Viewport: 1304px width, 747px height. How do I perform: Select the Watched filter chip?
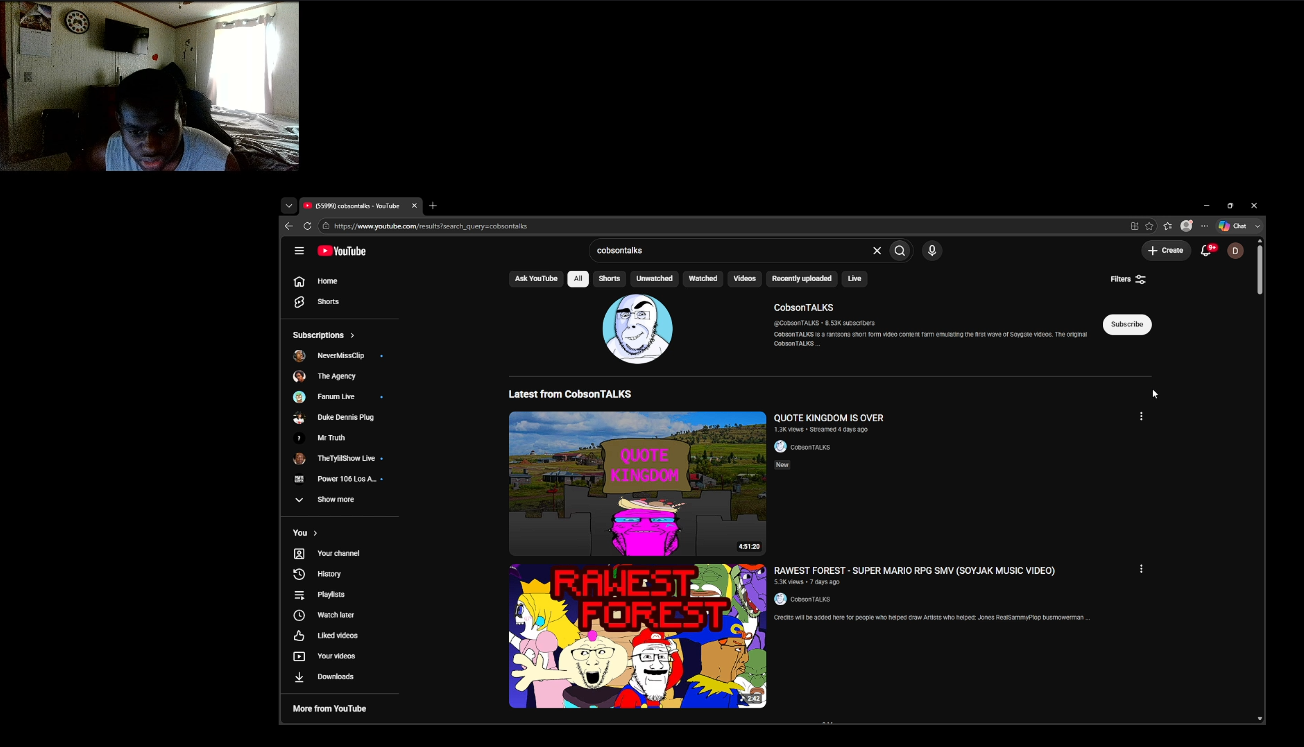703,279
